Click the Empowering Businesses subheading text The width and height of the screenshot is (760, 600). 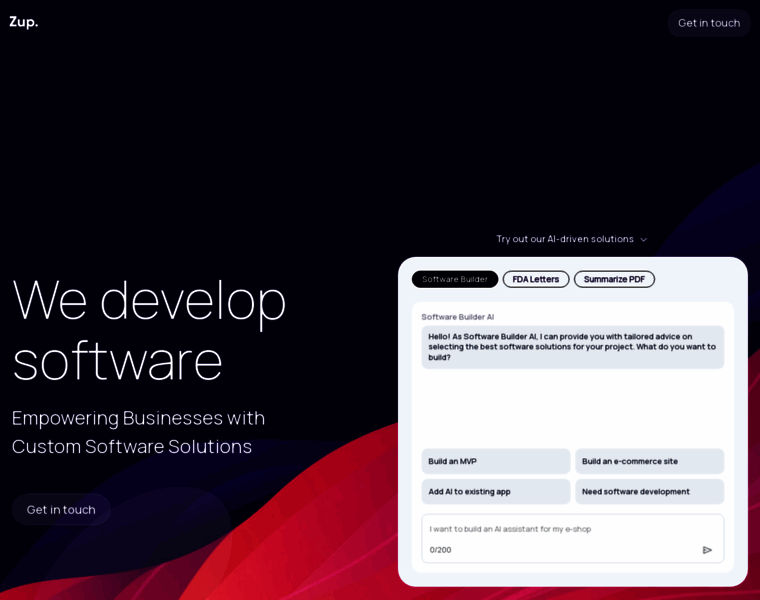[x=138, y=432]
